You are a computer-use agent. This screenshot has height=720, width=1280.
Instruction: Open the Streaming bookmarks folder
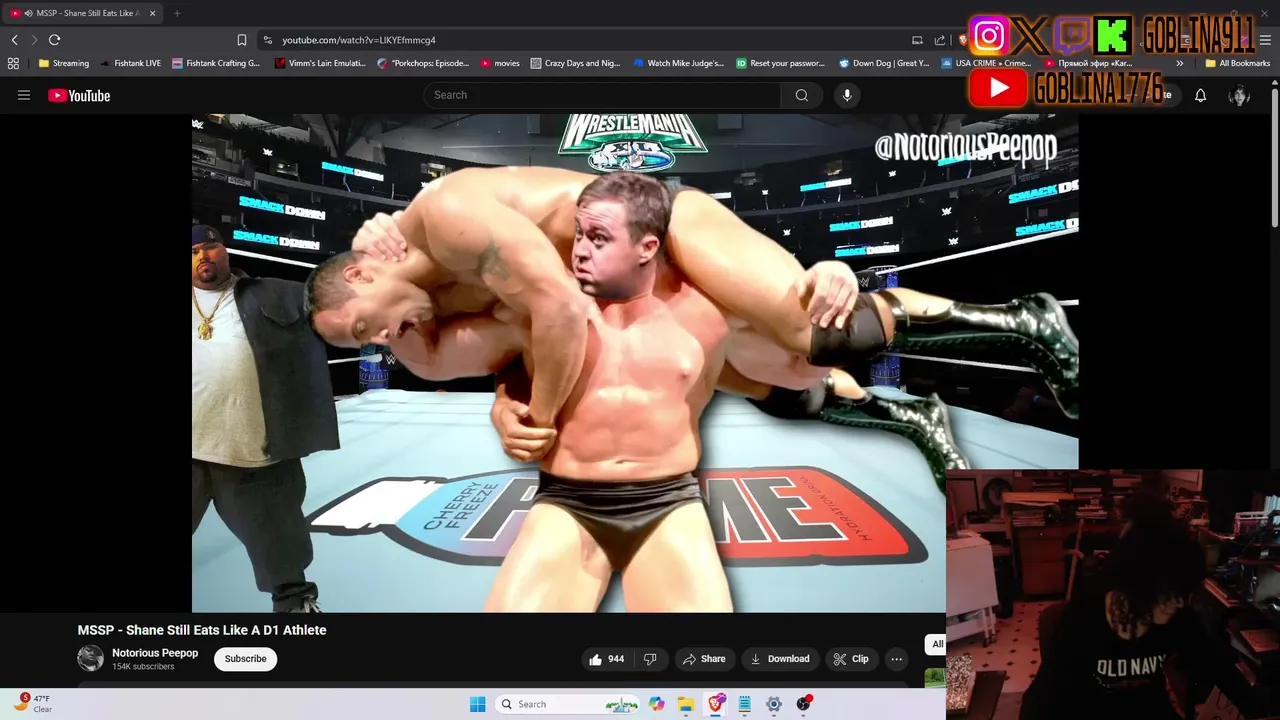[64, 63]
